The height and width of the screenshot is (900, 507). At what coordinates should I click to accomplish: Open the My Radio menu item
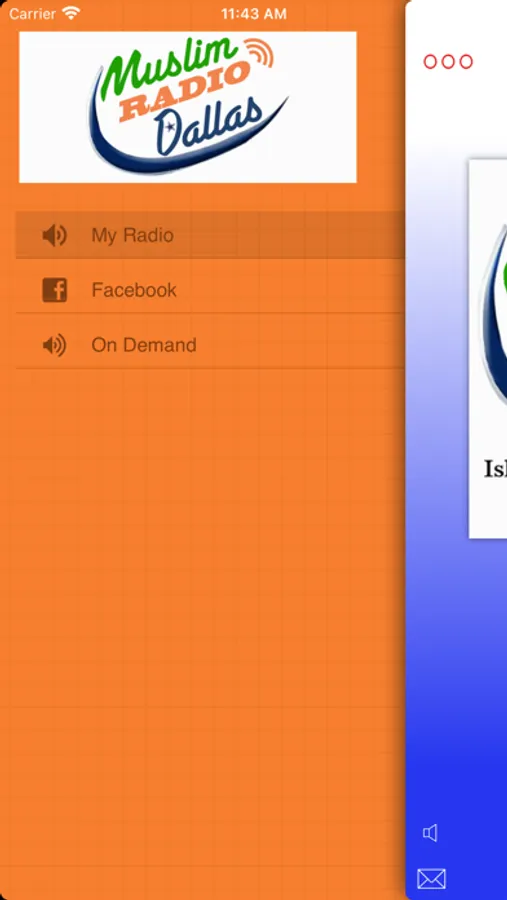pyautogui.click(x=210, y=235)
